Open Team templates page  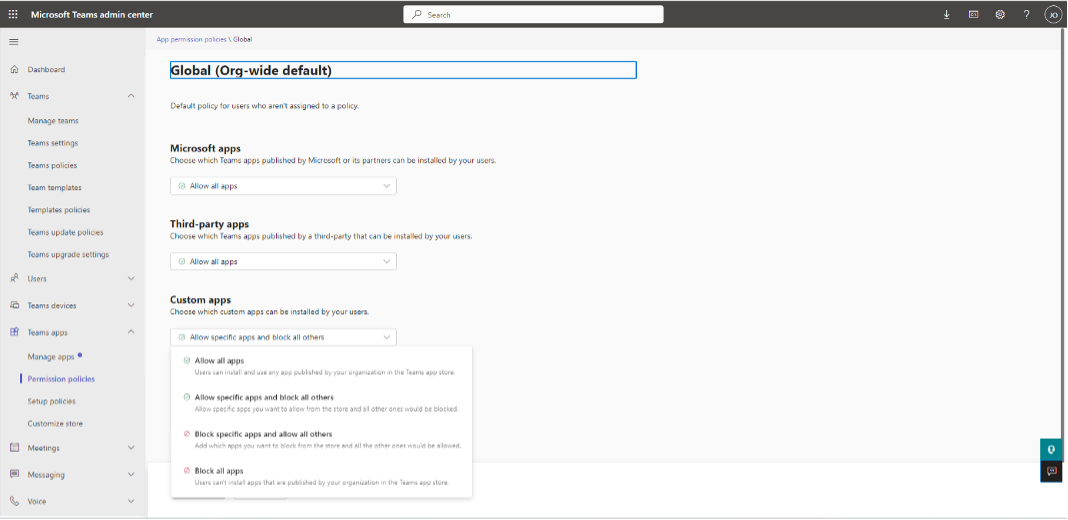(54, 187)
